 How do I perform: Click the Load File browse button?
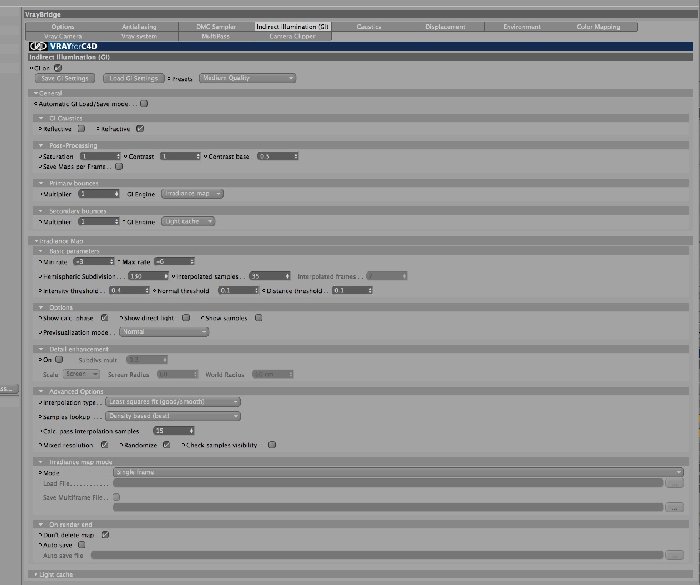point(674,483)
